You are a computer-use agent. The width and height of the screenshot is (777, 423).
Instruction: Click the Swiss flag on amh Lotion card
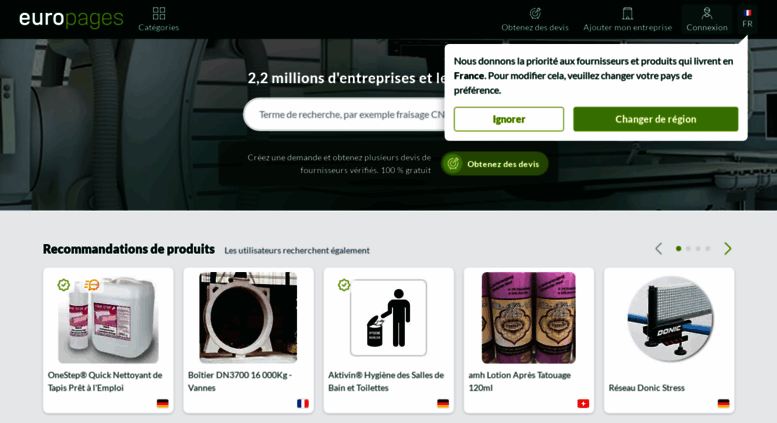(583, 404)
